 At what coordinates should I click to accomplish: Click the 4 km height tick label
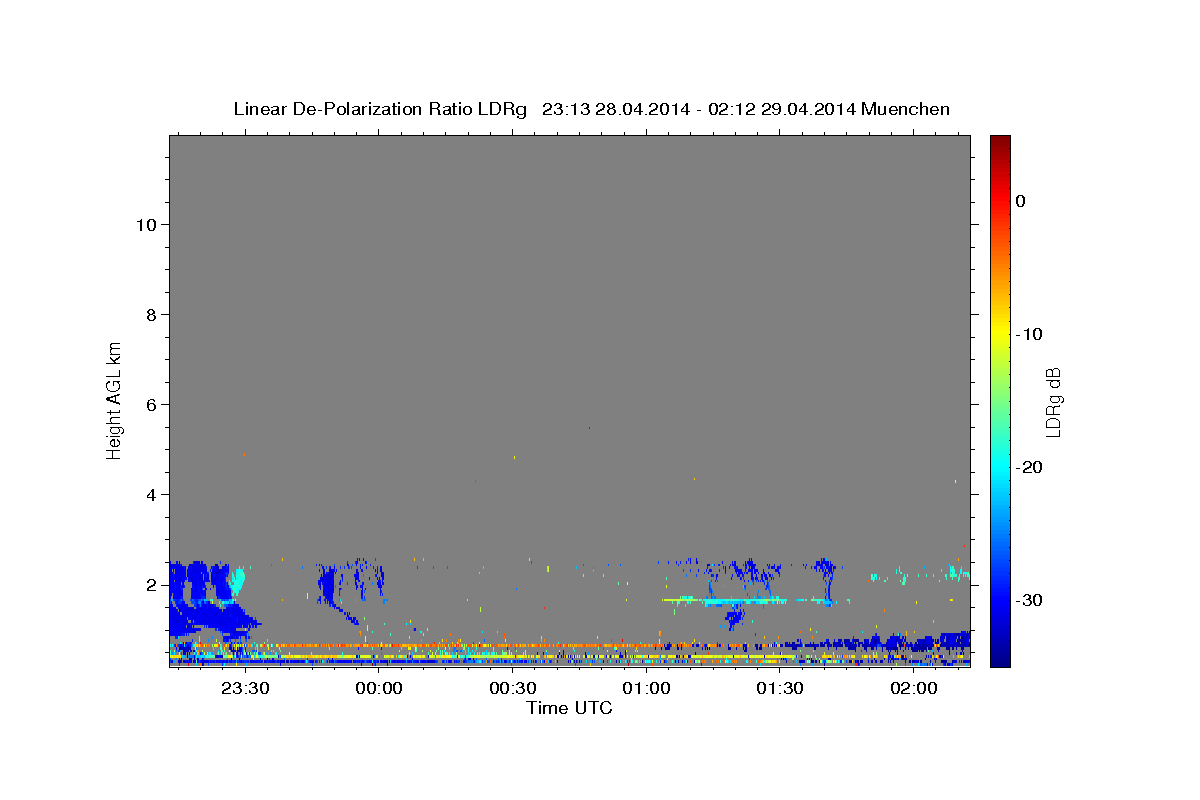tap(151, 494)
